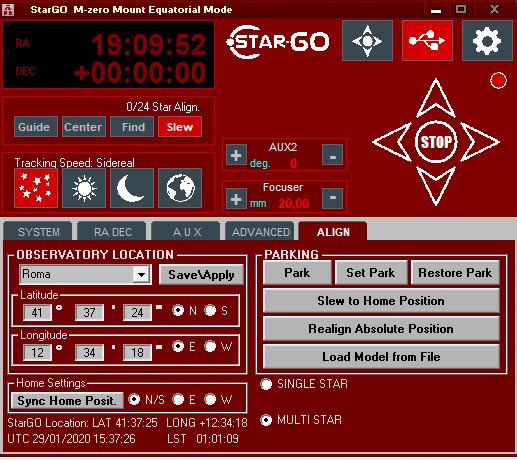Select longitude E radio button

[178, 346]
